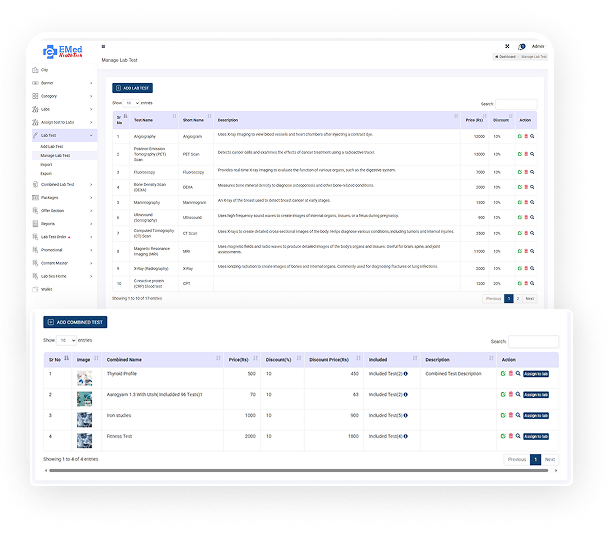The height and width of the screenshot is (534, 616).
Task: Click info icon beside Thyroid Profile included tests
Action: pos(405,374)
